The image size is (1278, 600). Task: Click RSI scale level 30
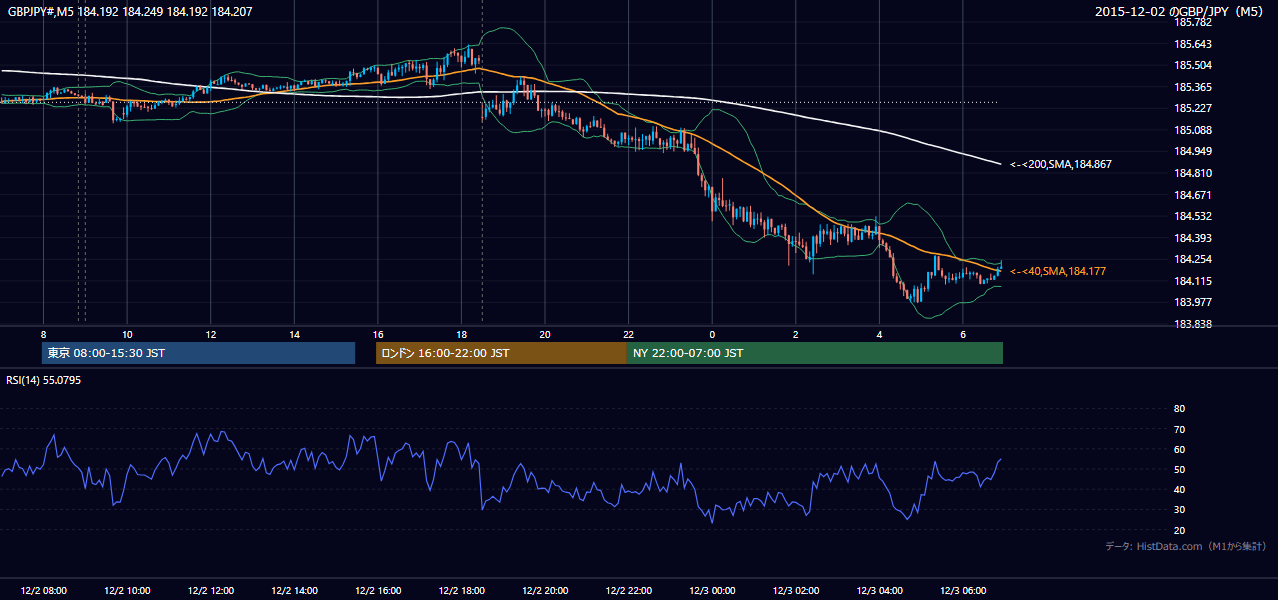(x=1179, y=510)
